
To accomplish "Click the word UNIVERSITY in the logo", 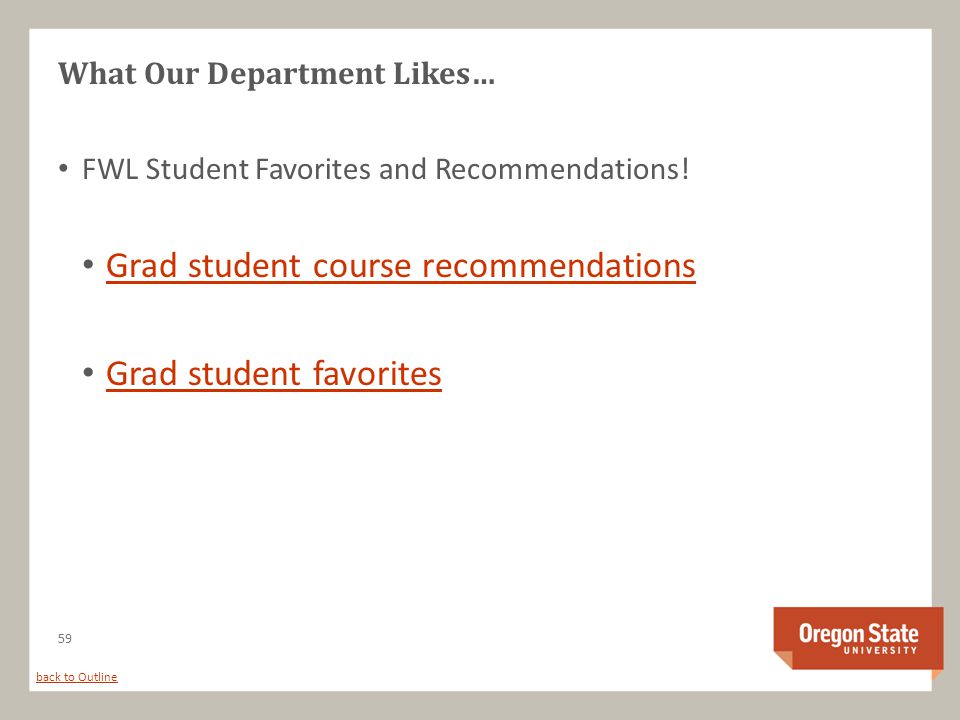I will (880, 650).
